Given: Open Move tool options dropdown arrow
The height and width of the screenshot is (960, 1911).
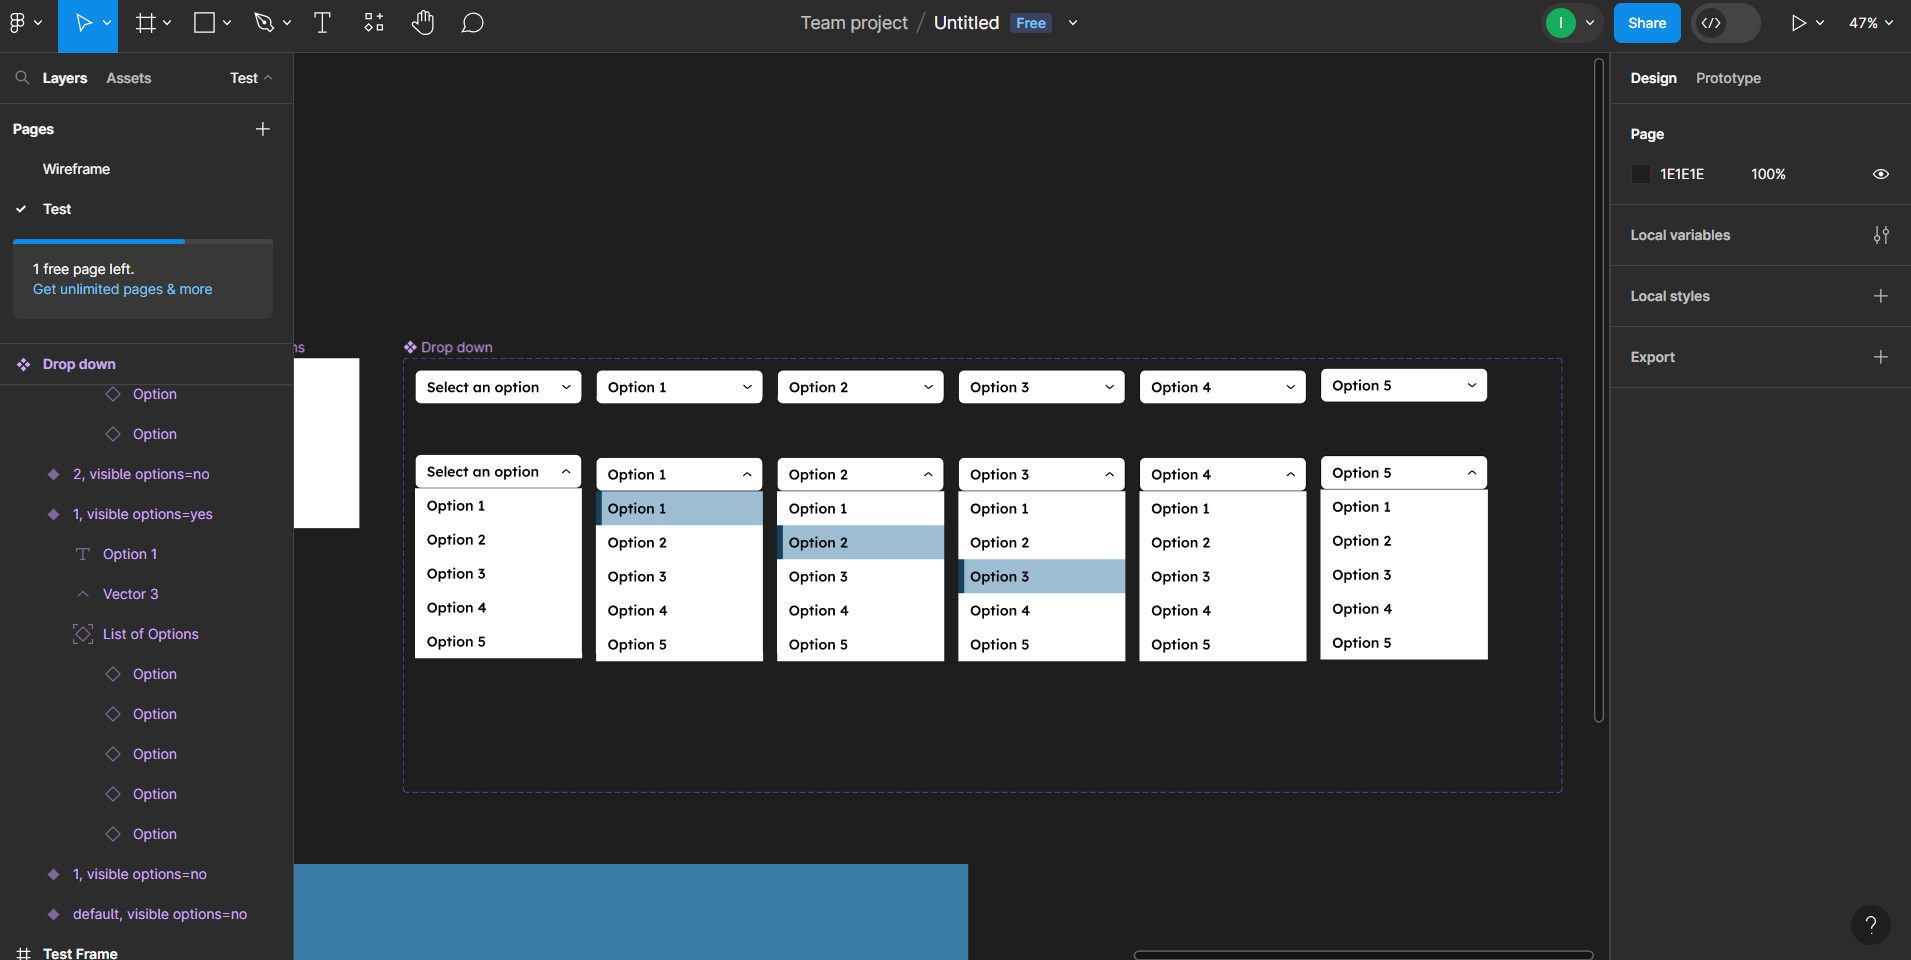Looking at the screenshot, I should tap(107, 23).
